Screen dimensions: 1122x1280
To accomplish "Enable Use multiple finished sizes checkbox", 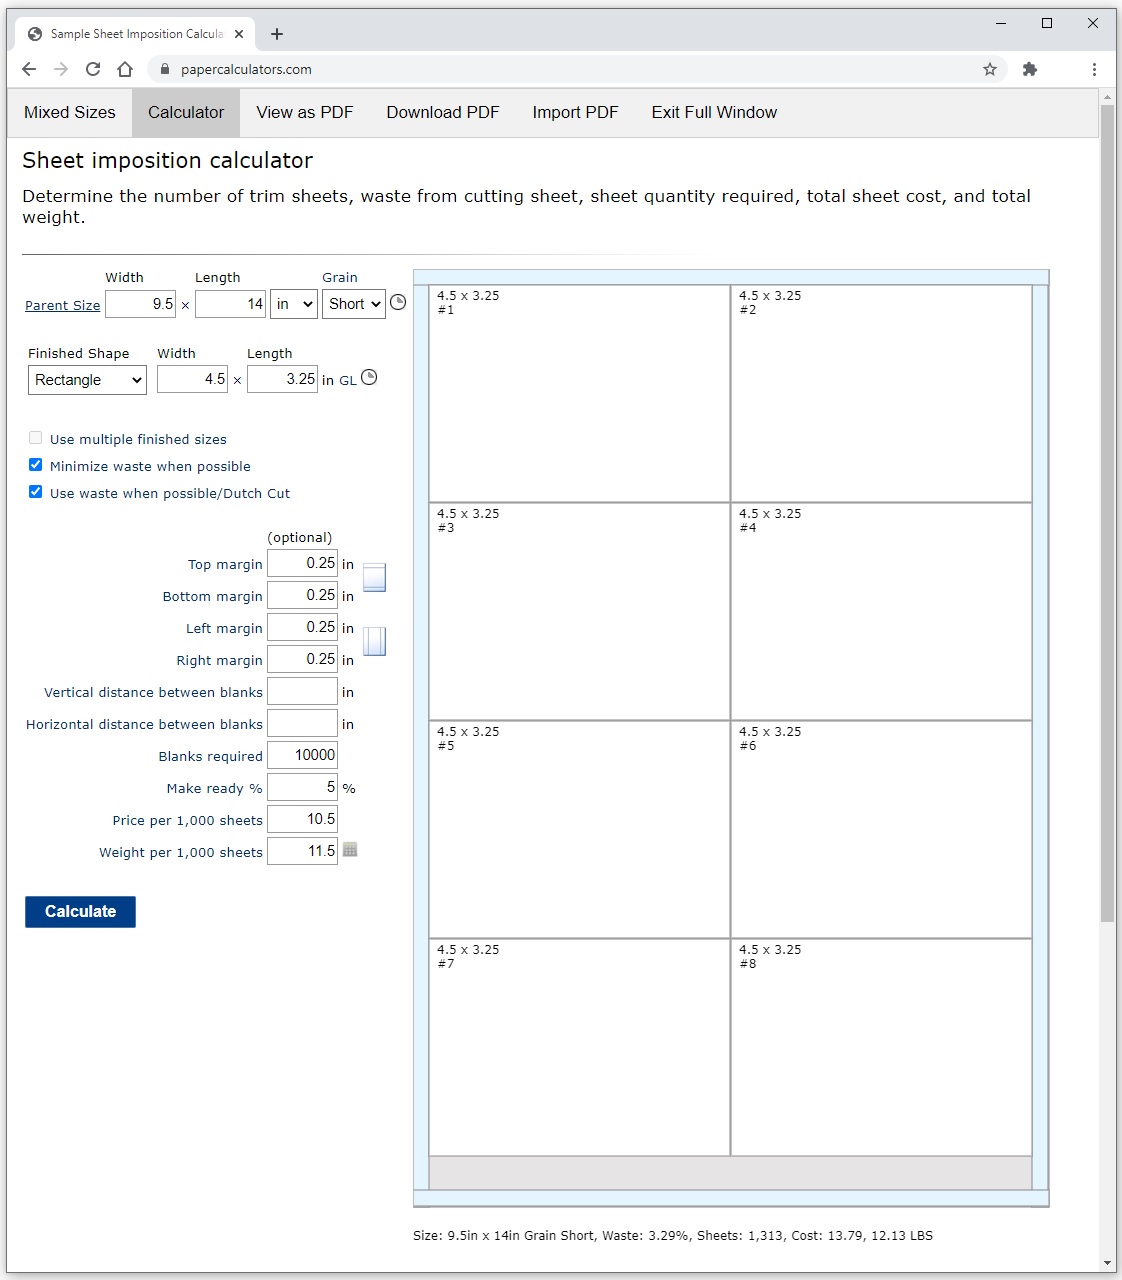I will click(x=36, y=438).
